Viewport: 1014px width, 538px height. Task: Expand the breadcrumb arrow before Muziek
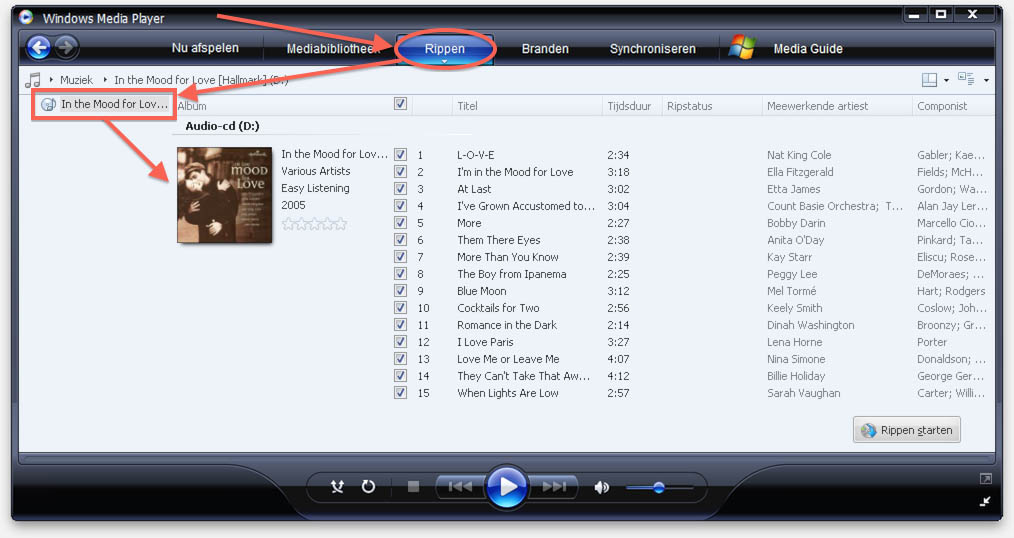tap(51, 80)
